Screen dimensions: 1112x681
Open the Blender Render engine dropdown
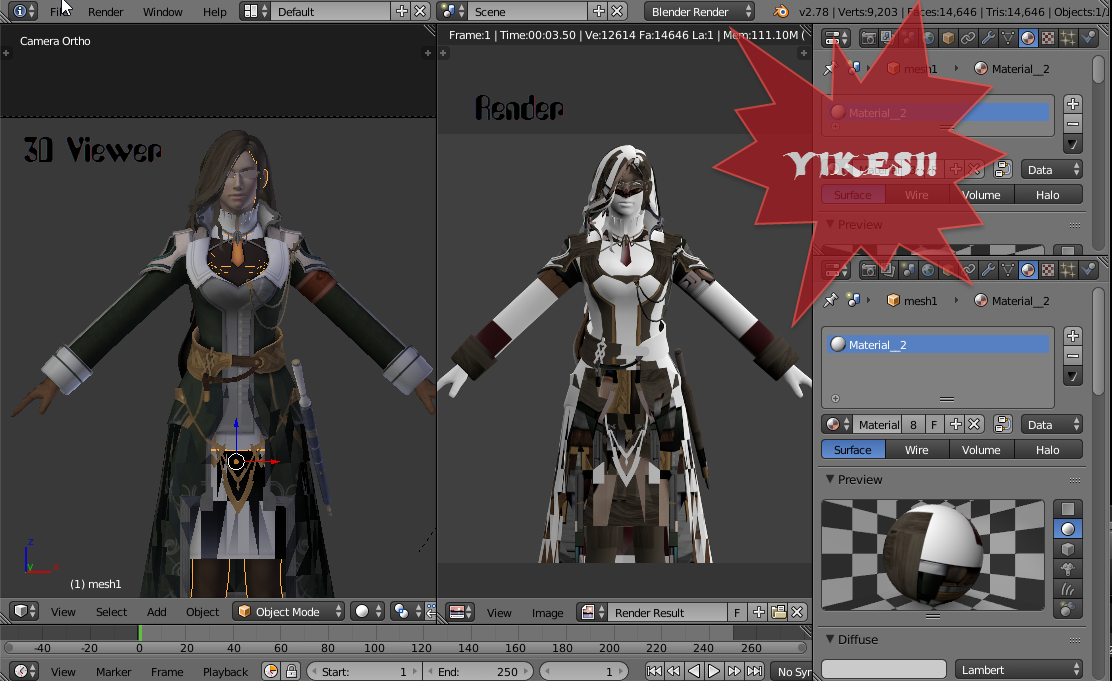(699, 11)
